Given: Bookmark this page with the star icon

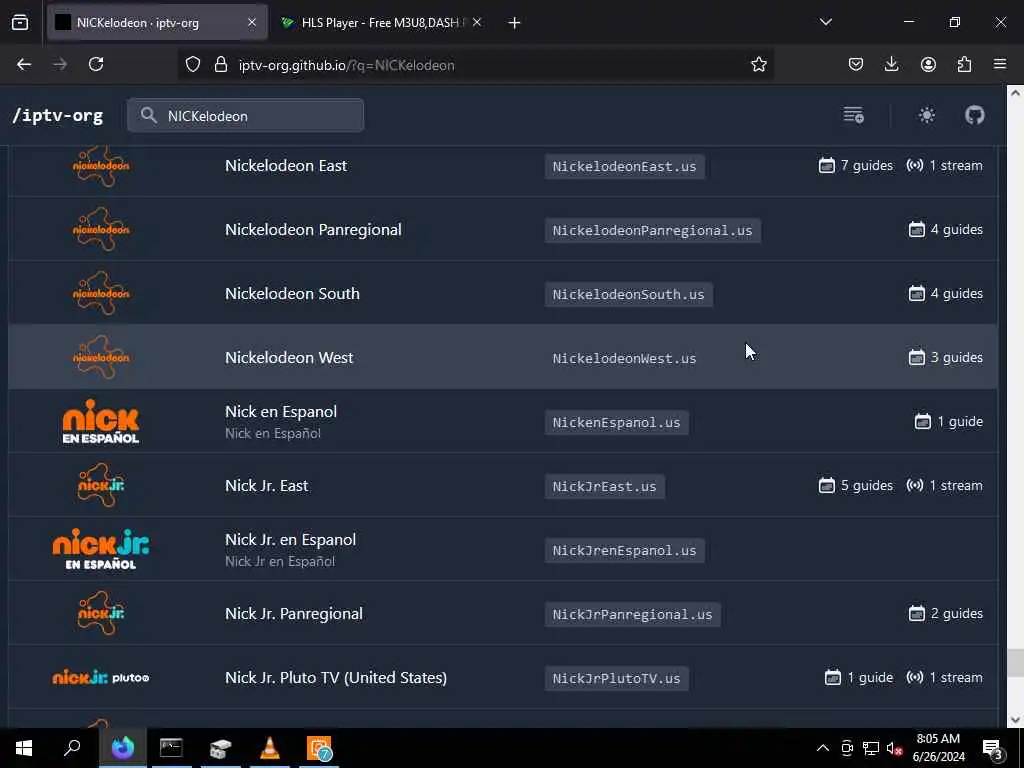Looking at the screenshot, I should point(758,65).
